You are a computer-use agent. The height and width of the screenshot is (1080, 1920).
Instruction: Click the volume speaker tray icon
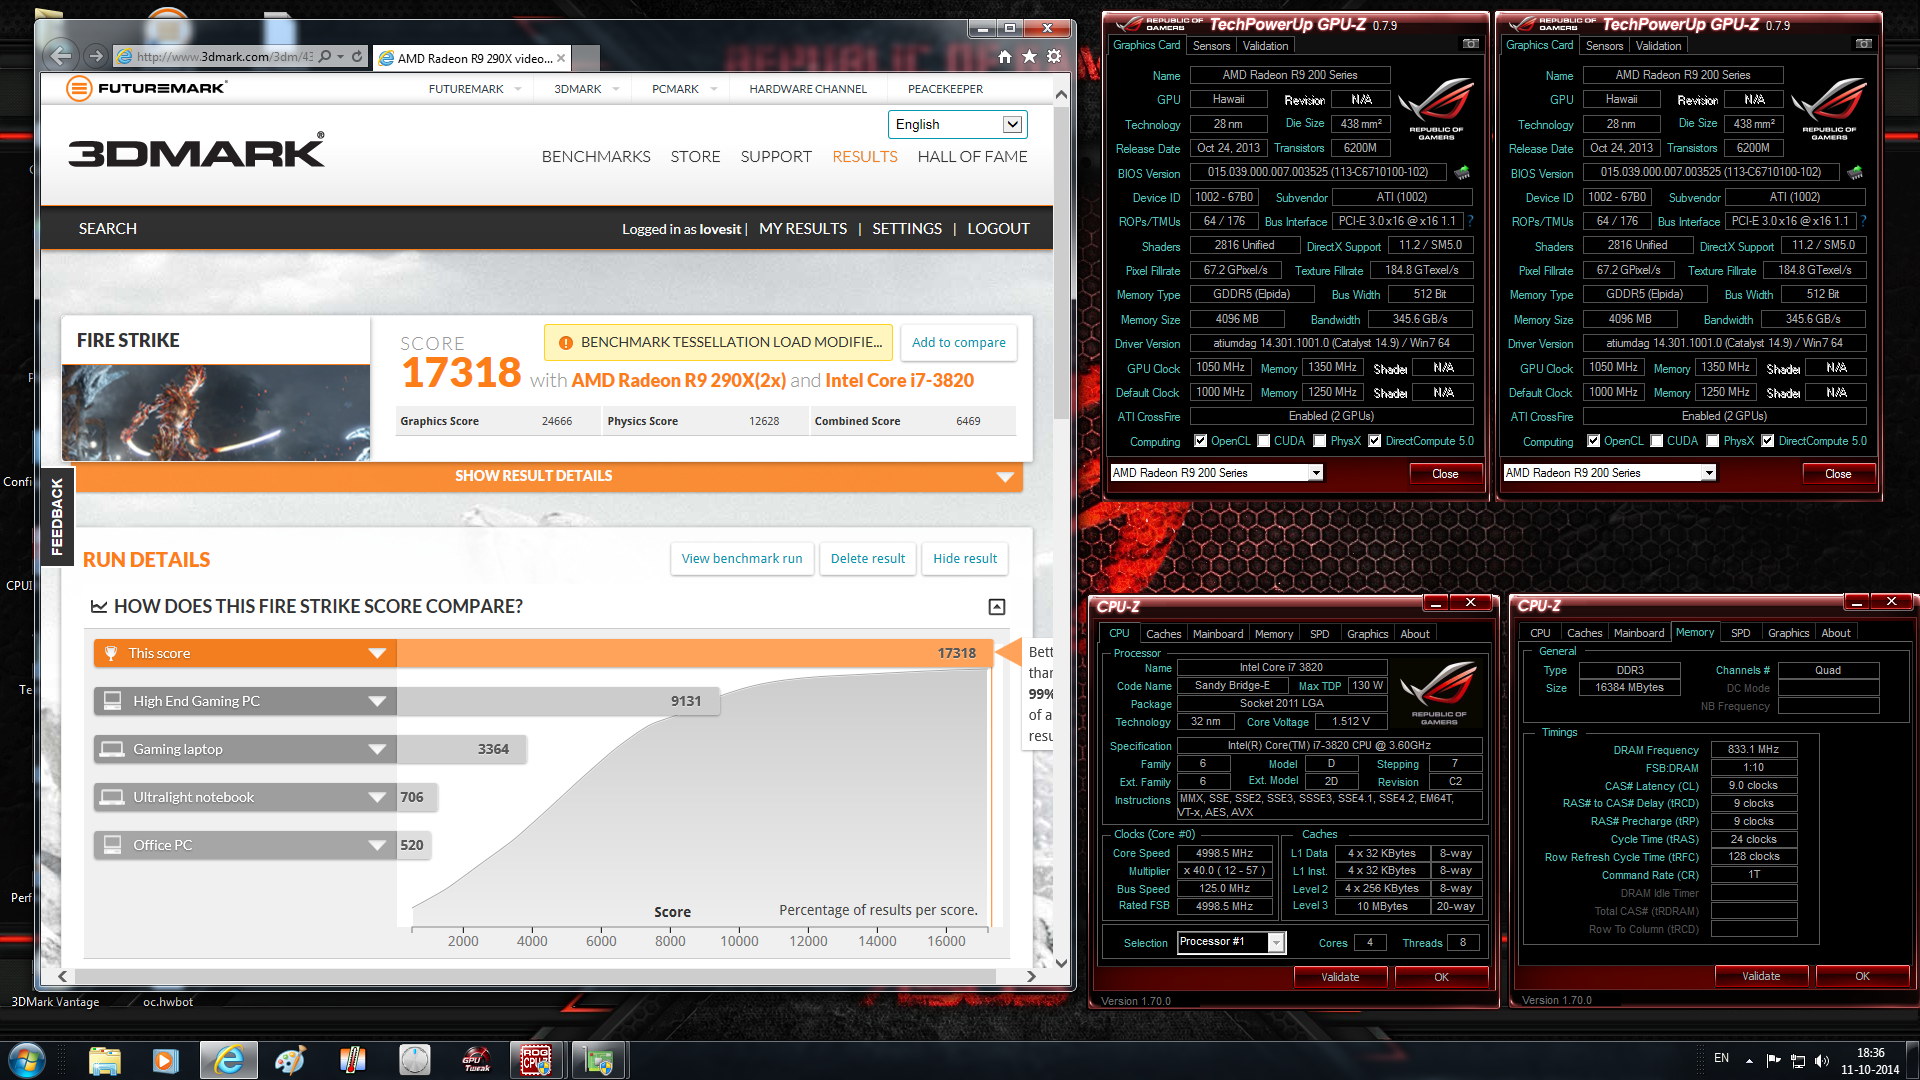(x=1821, y=1061)
